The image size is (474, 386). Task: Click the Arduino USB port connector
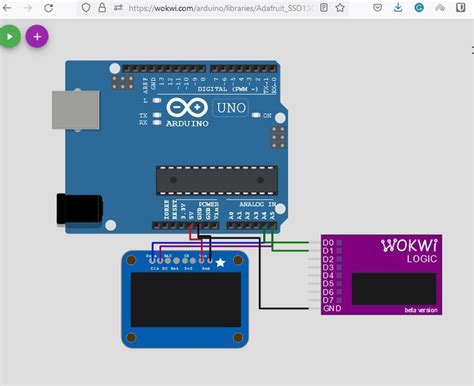[x=76, y=110]
